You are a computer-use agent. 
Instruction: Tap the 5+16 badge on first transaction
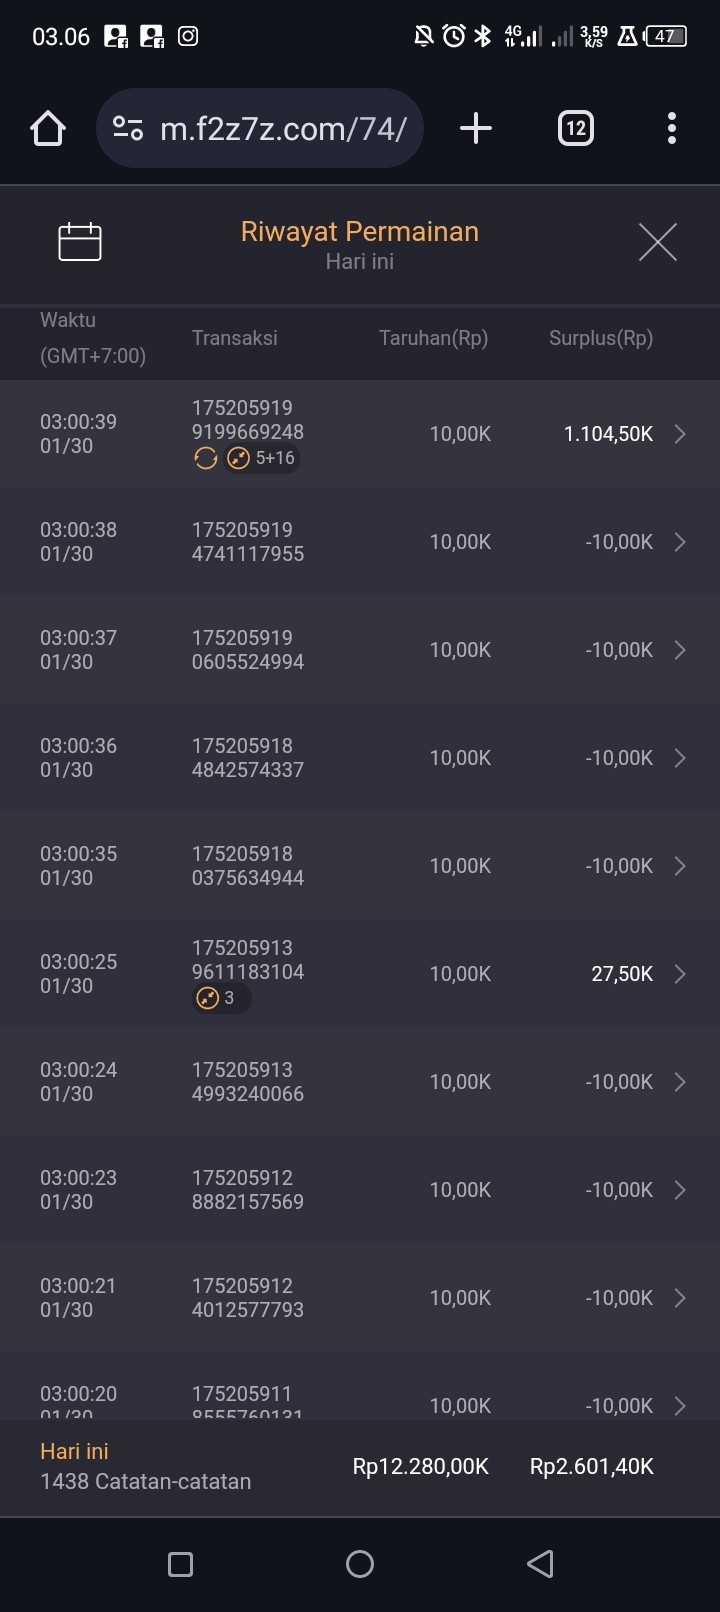coord(263,458)
